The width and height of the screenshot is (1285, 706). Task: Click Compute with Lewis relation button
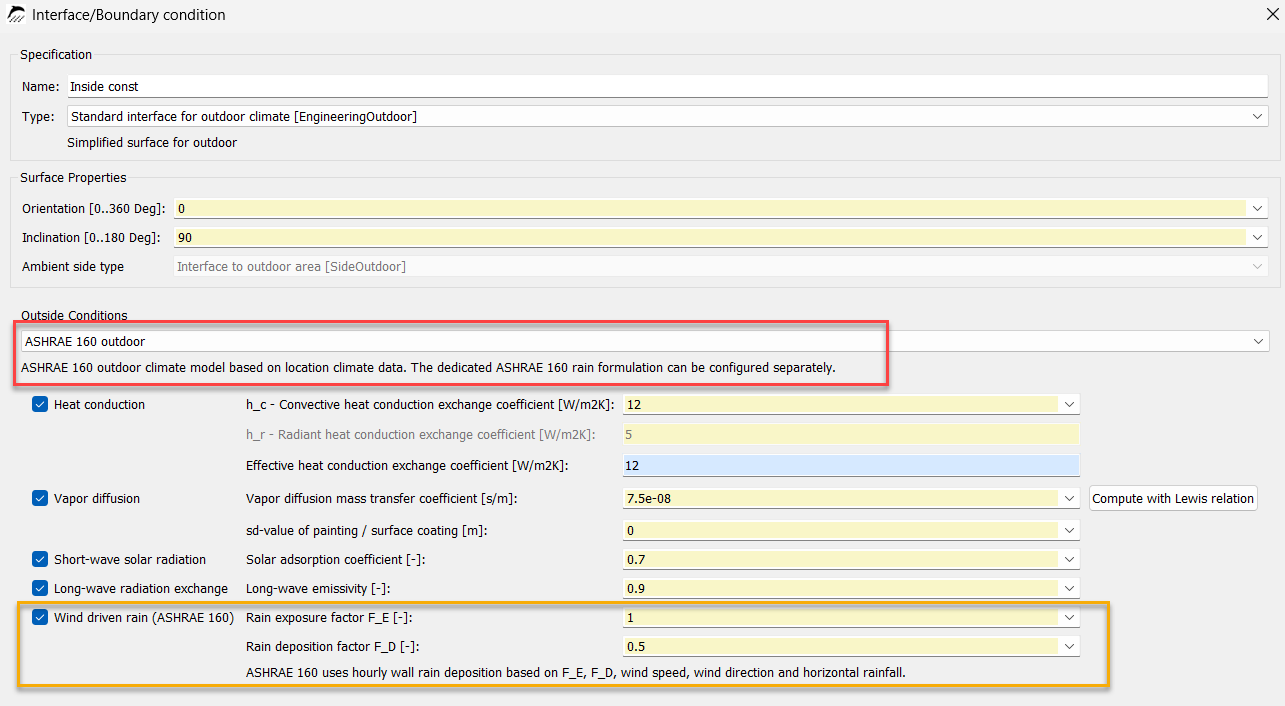[1173, 499]
